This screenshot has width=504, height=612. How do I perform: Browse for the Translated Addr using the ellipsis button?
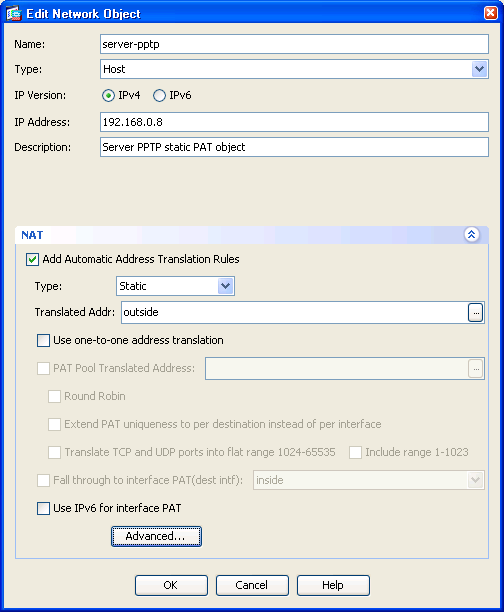pos(476,313)
